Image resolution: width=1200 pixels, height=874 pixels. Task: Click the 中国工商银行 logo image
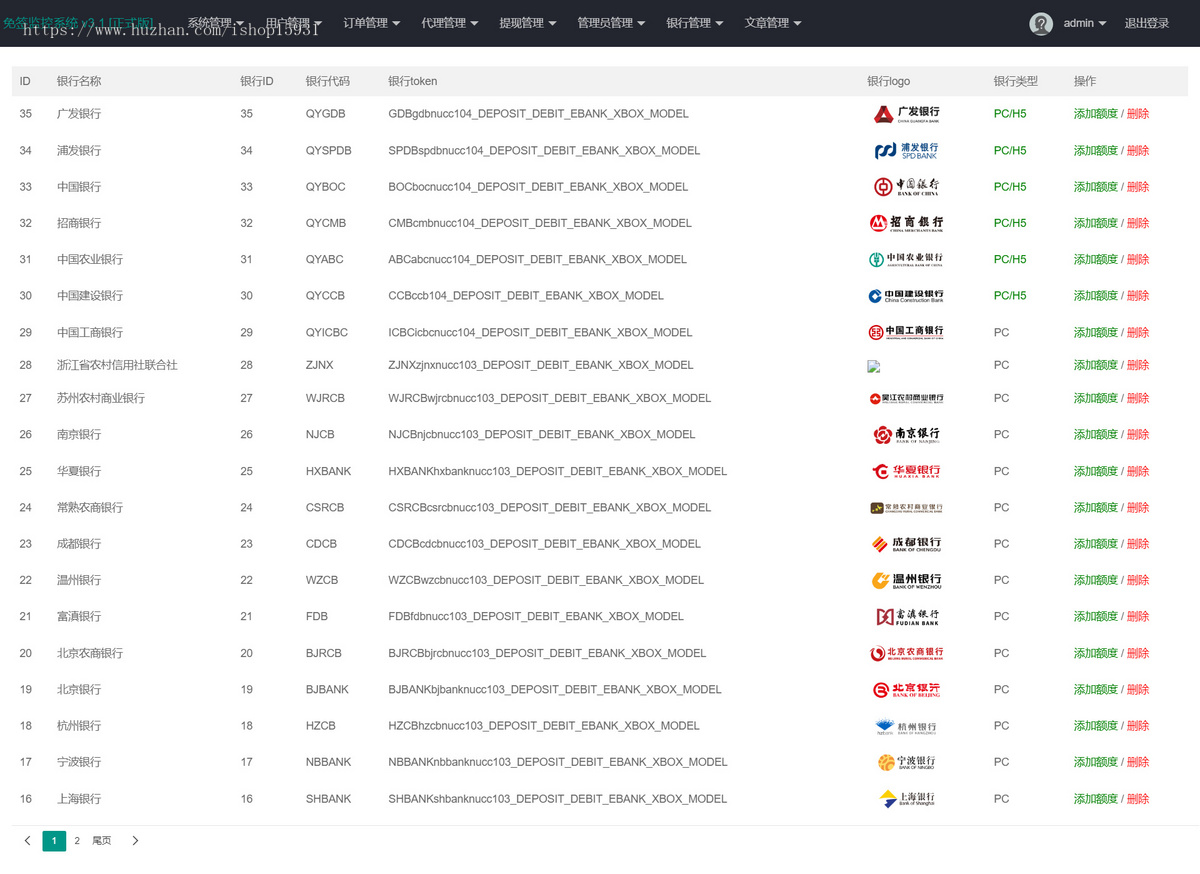coord(906,332)
